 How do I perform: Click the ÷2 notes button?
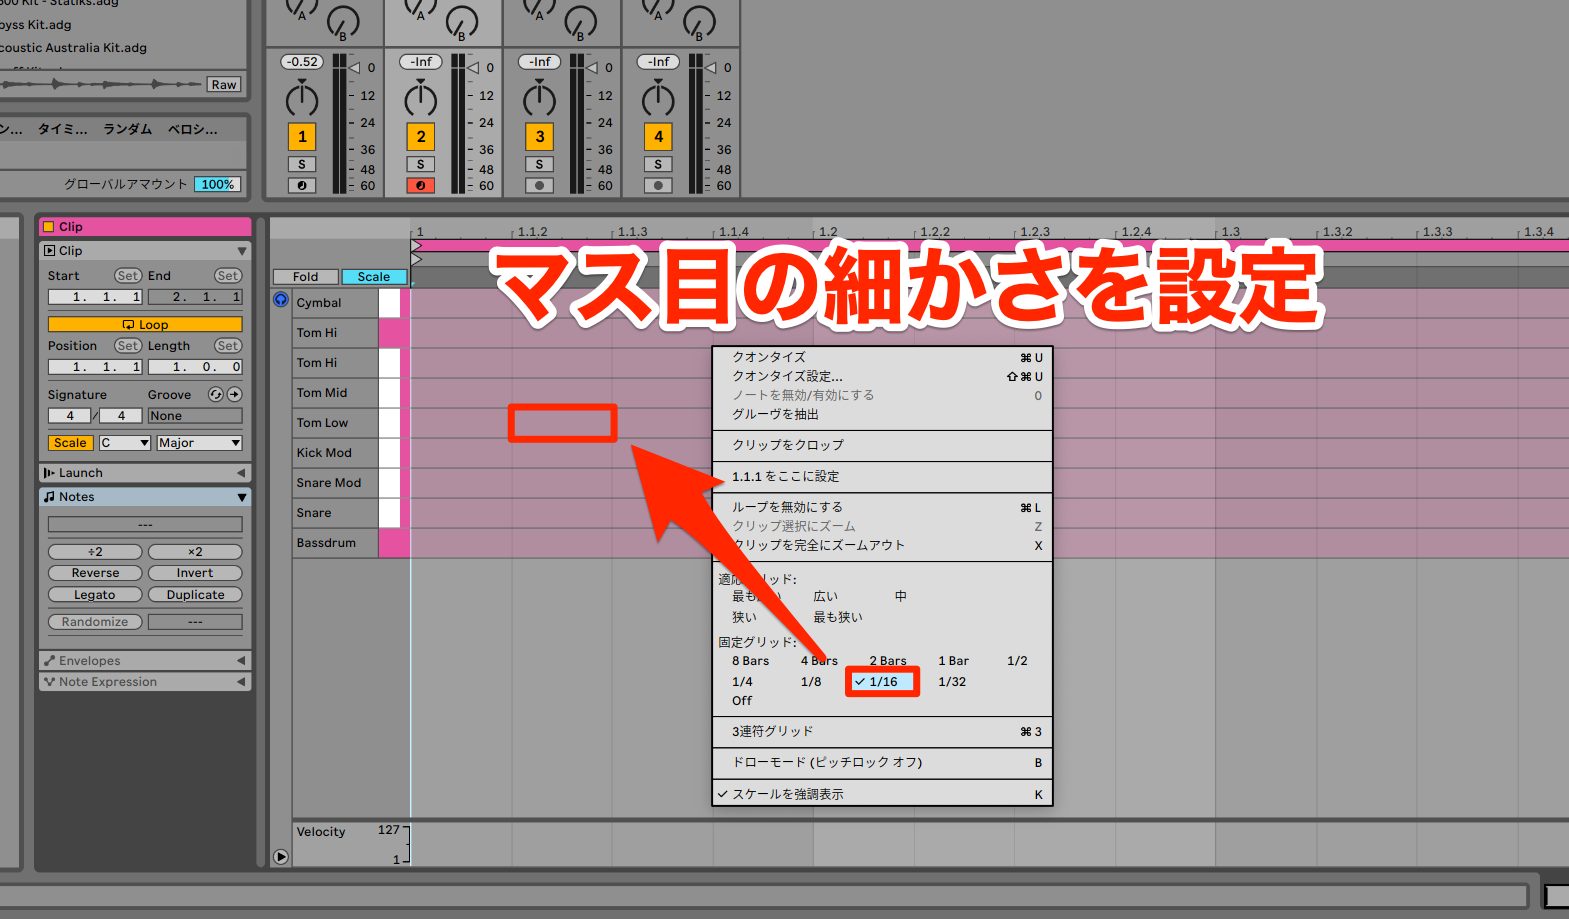(x=95, y=552)
